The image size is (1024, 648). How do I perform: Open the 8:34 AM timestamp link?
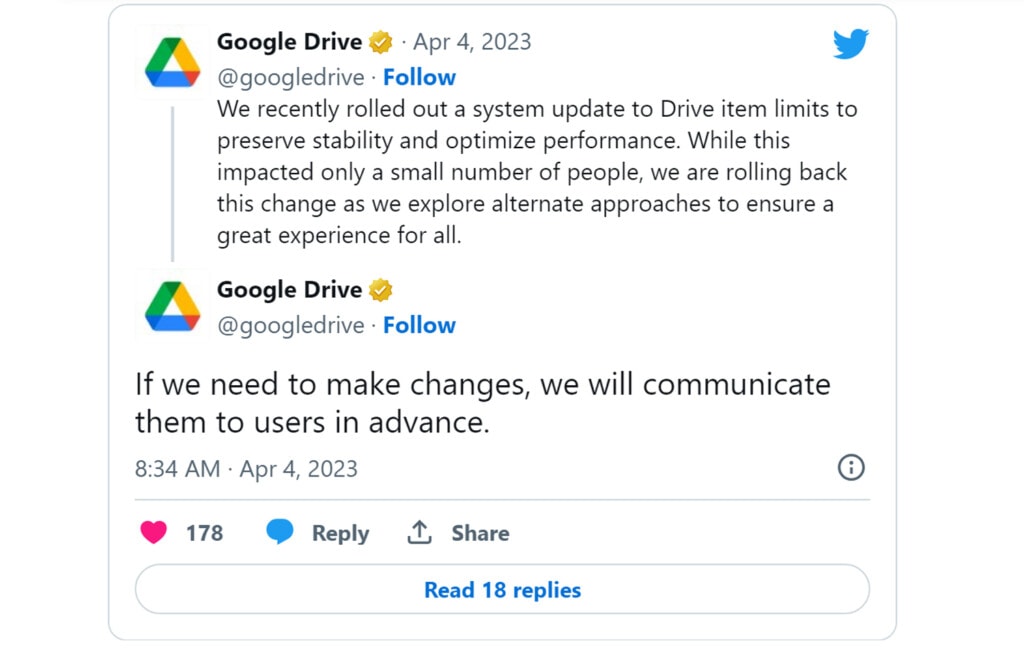[246, 469]
